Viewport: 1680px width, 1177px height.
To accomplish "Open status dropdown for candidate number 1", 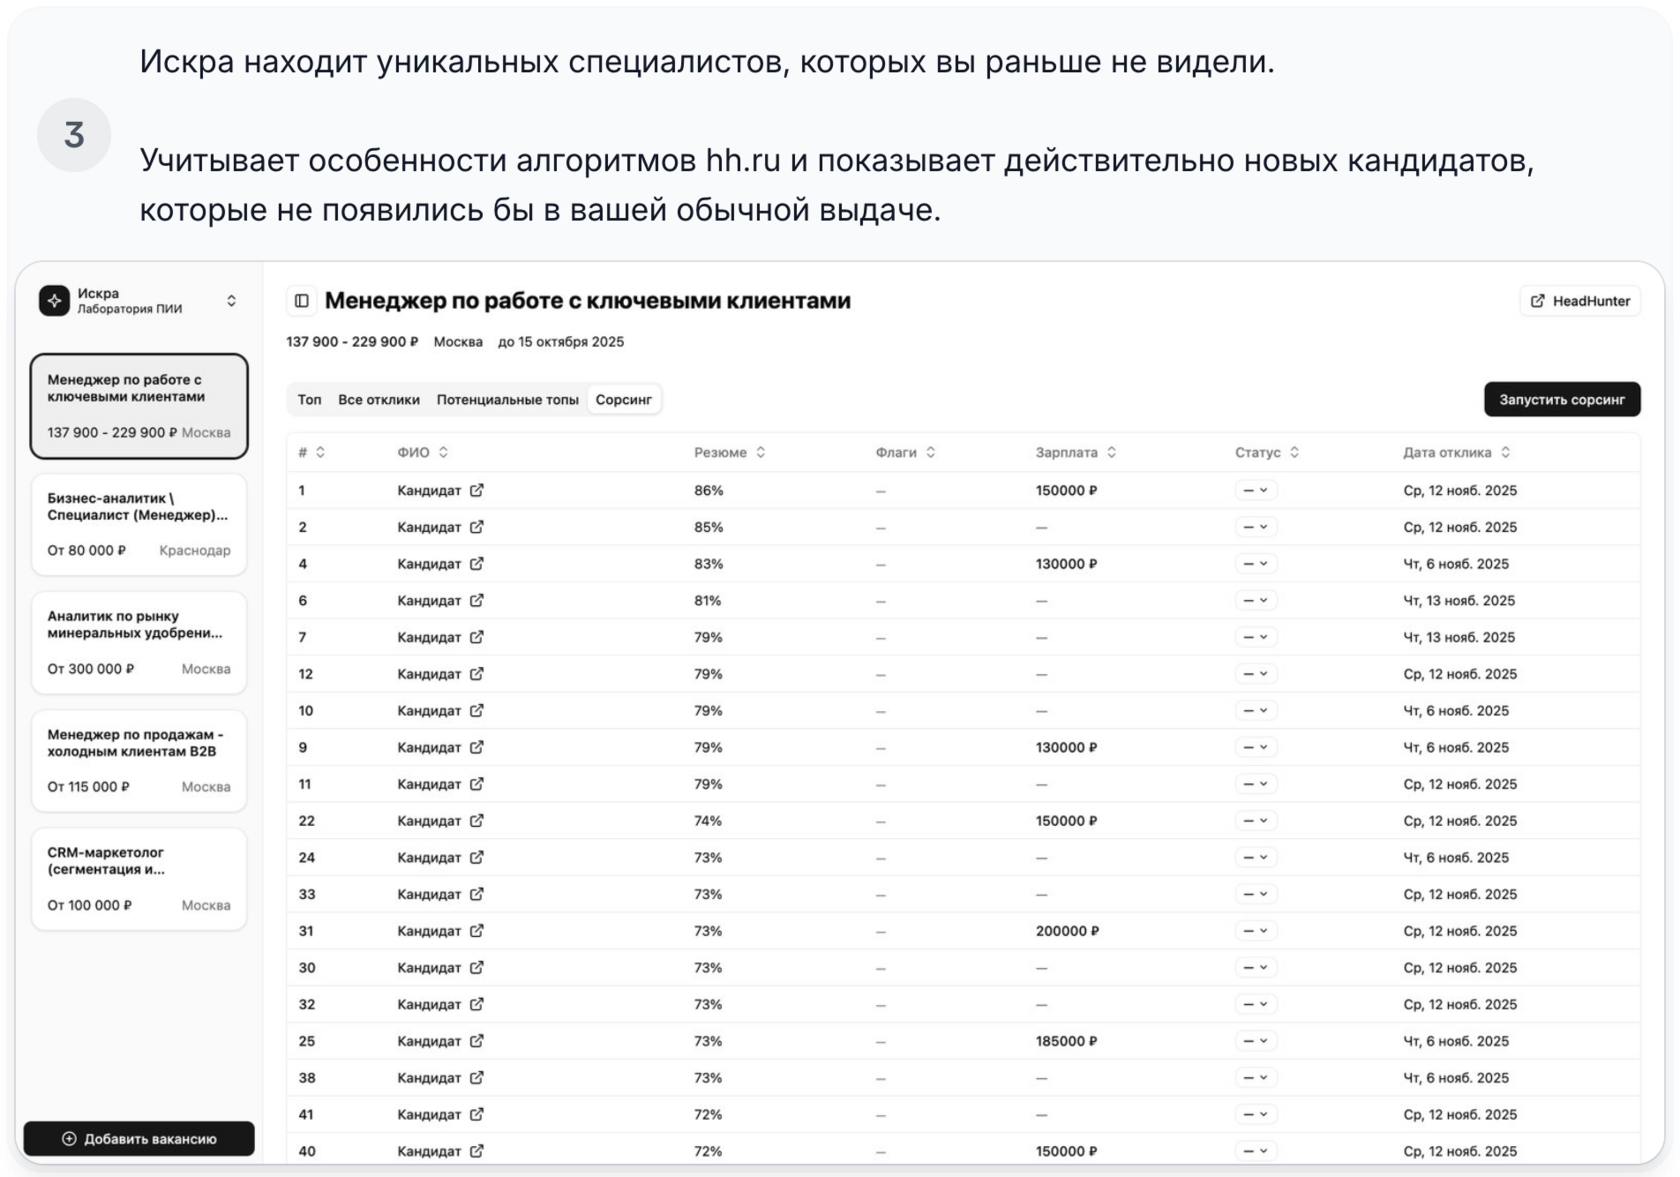I will pyautogui.click(x=1256, y=490).
